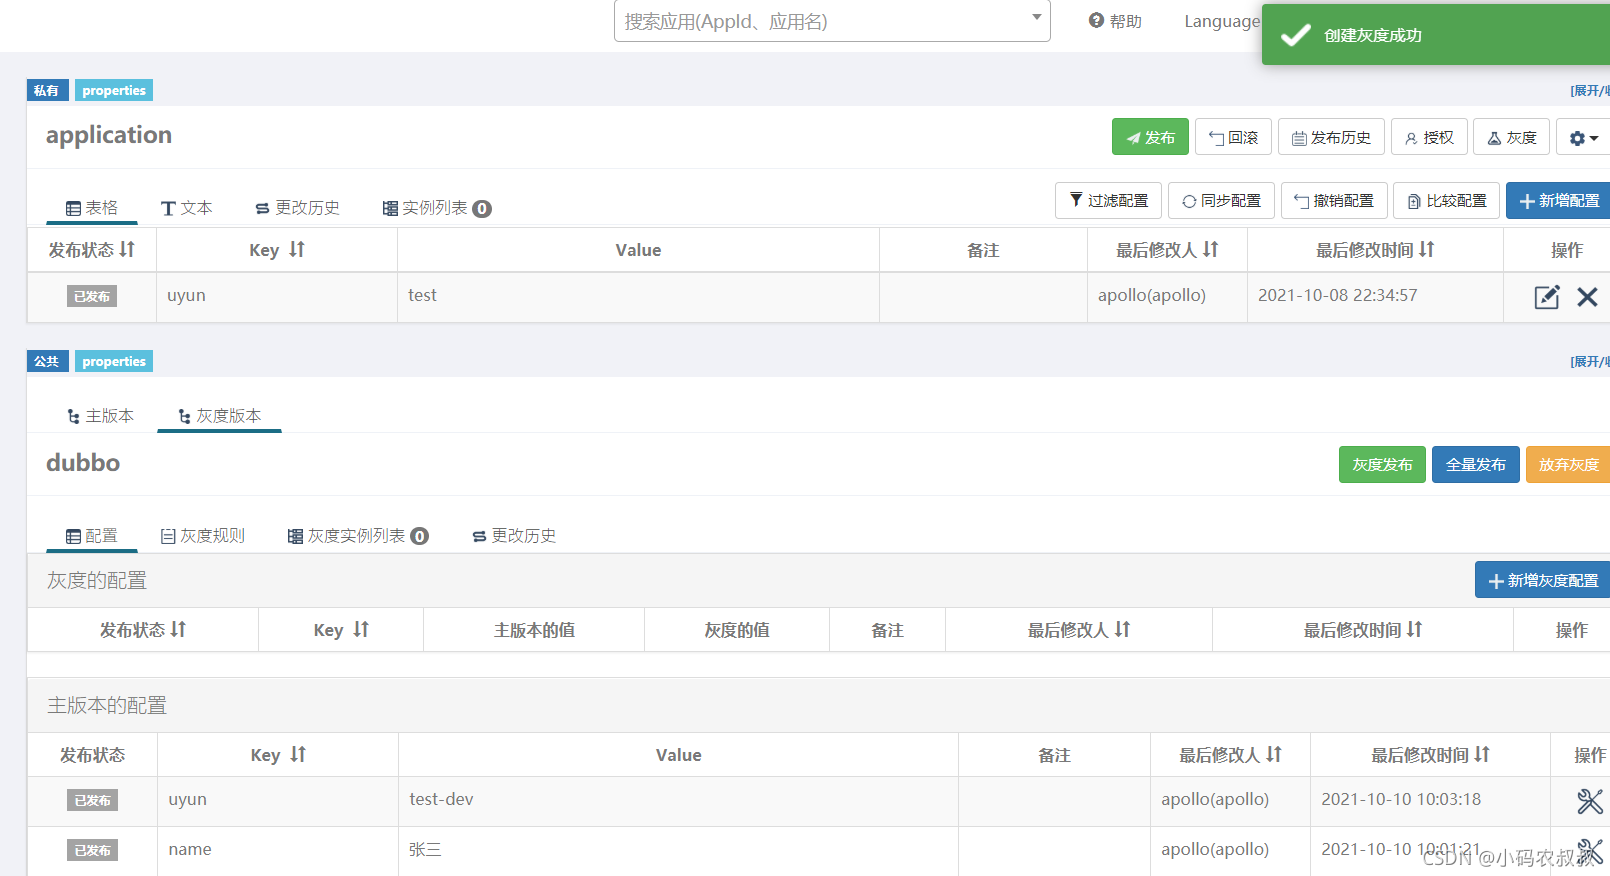The image size is (1610, 876).
Task: Sort main version table by 最后修改人 arrows
Action: click(1274, 754)
